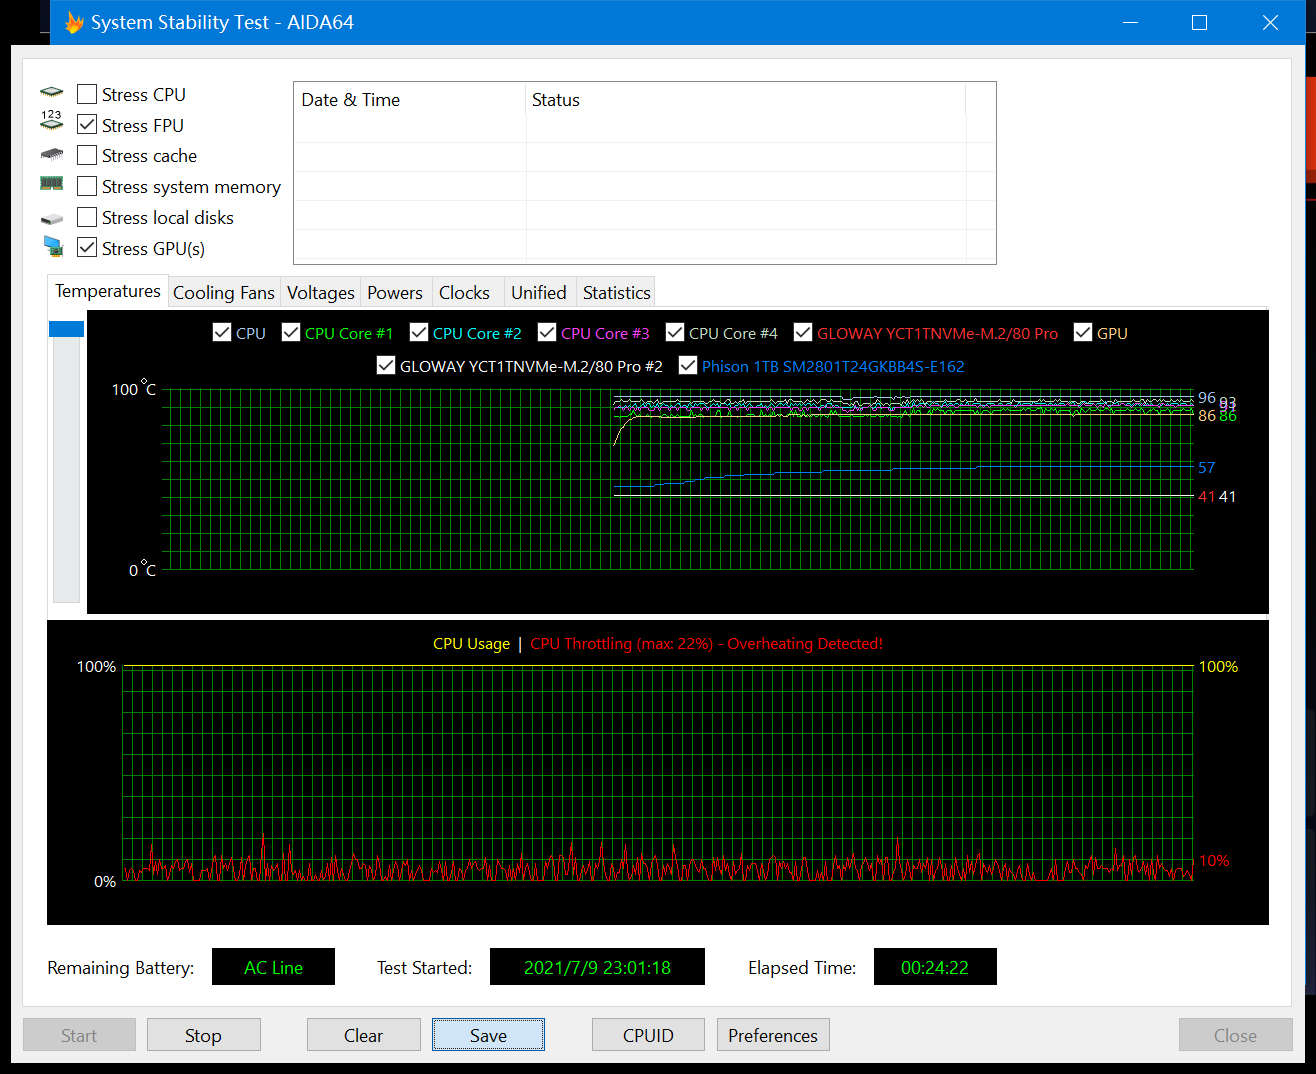This screenshot has width=1316, height=1074.
Task: Uncheck the Stress GPU(s) checkbox
Action: click(x=87, y=248)
